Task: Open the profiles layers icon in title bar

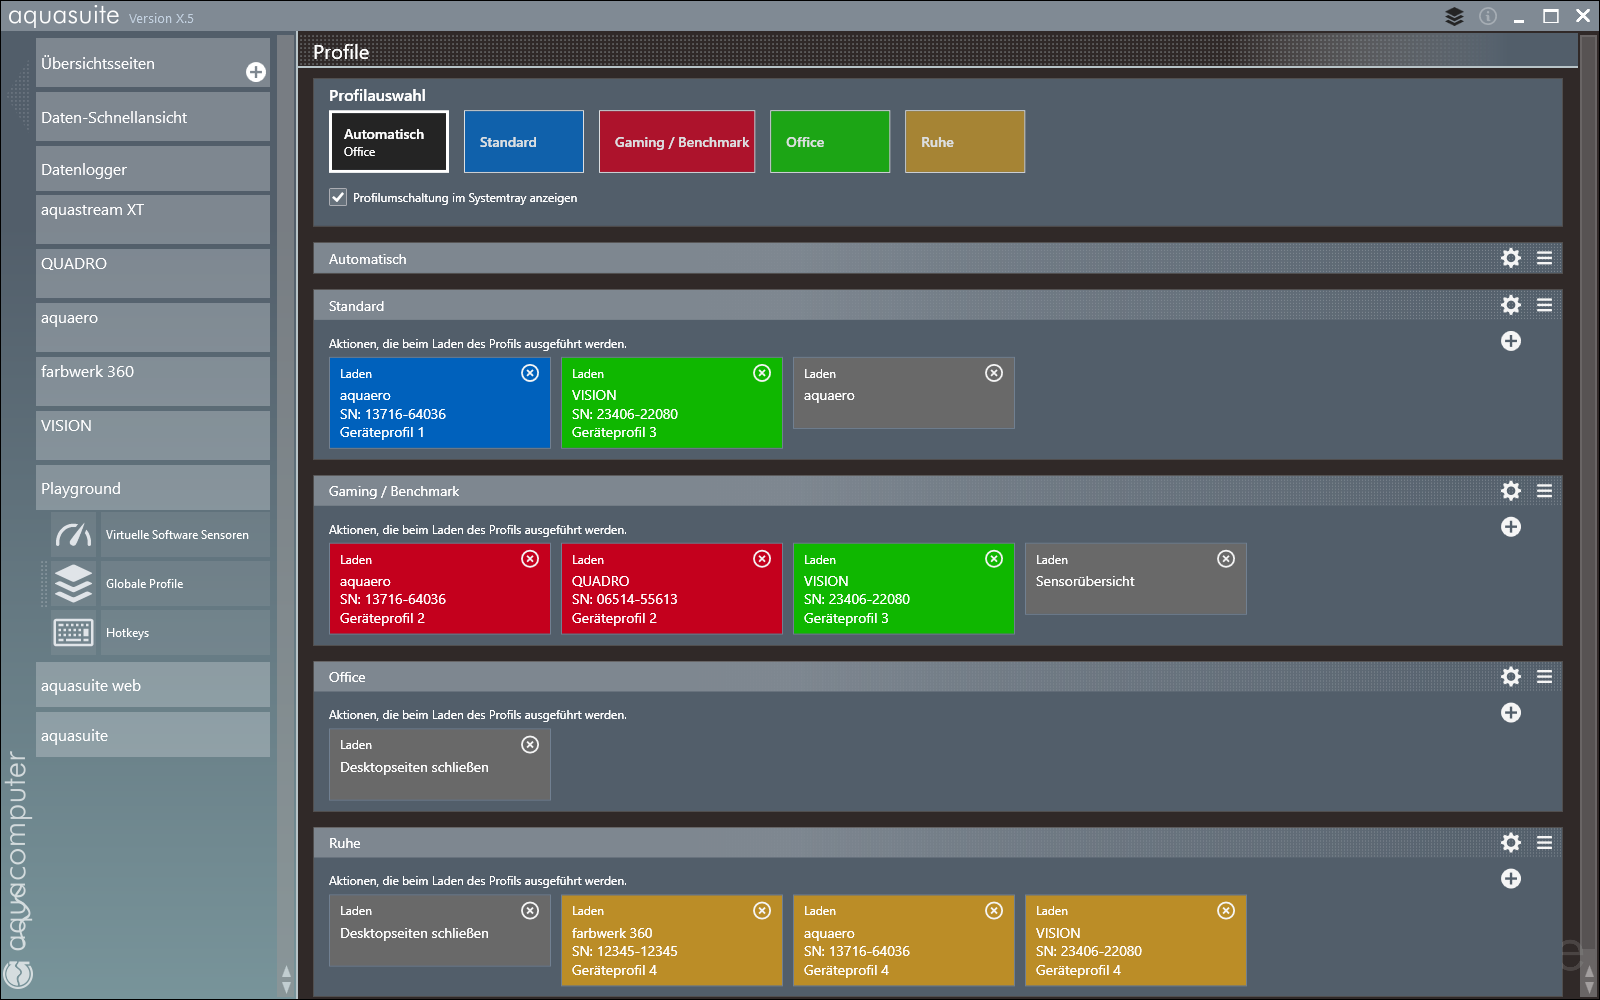Action: click(1454, 16)
